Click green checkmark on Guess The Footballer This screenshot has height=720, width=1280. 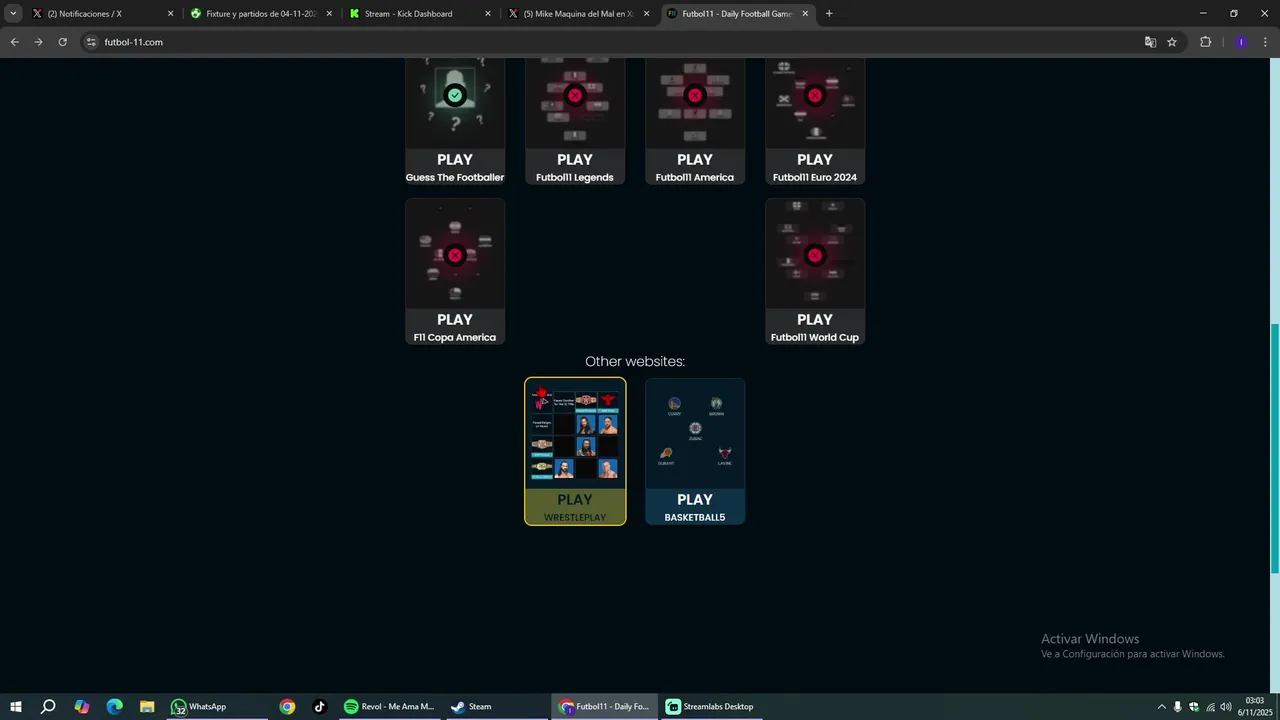coord(455,95)
